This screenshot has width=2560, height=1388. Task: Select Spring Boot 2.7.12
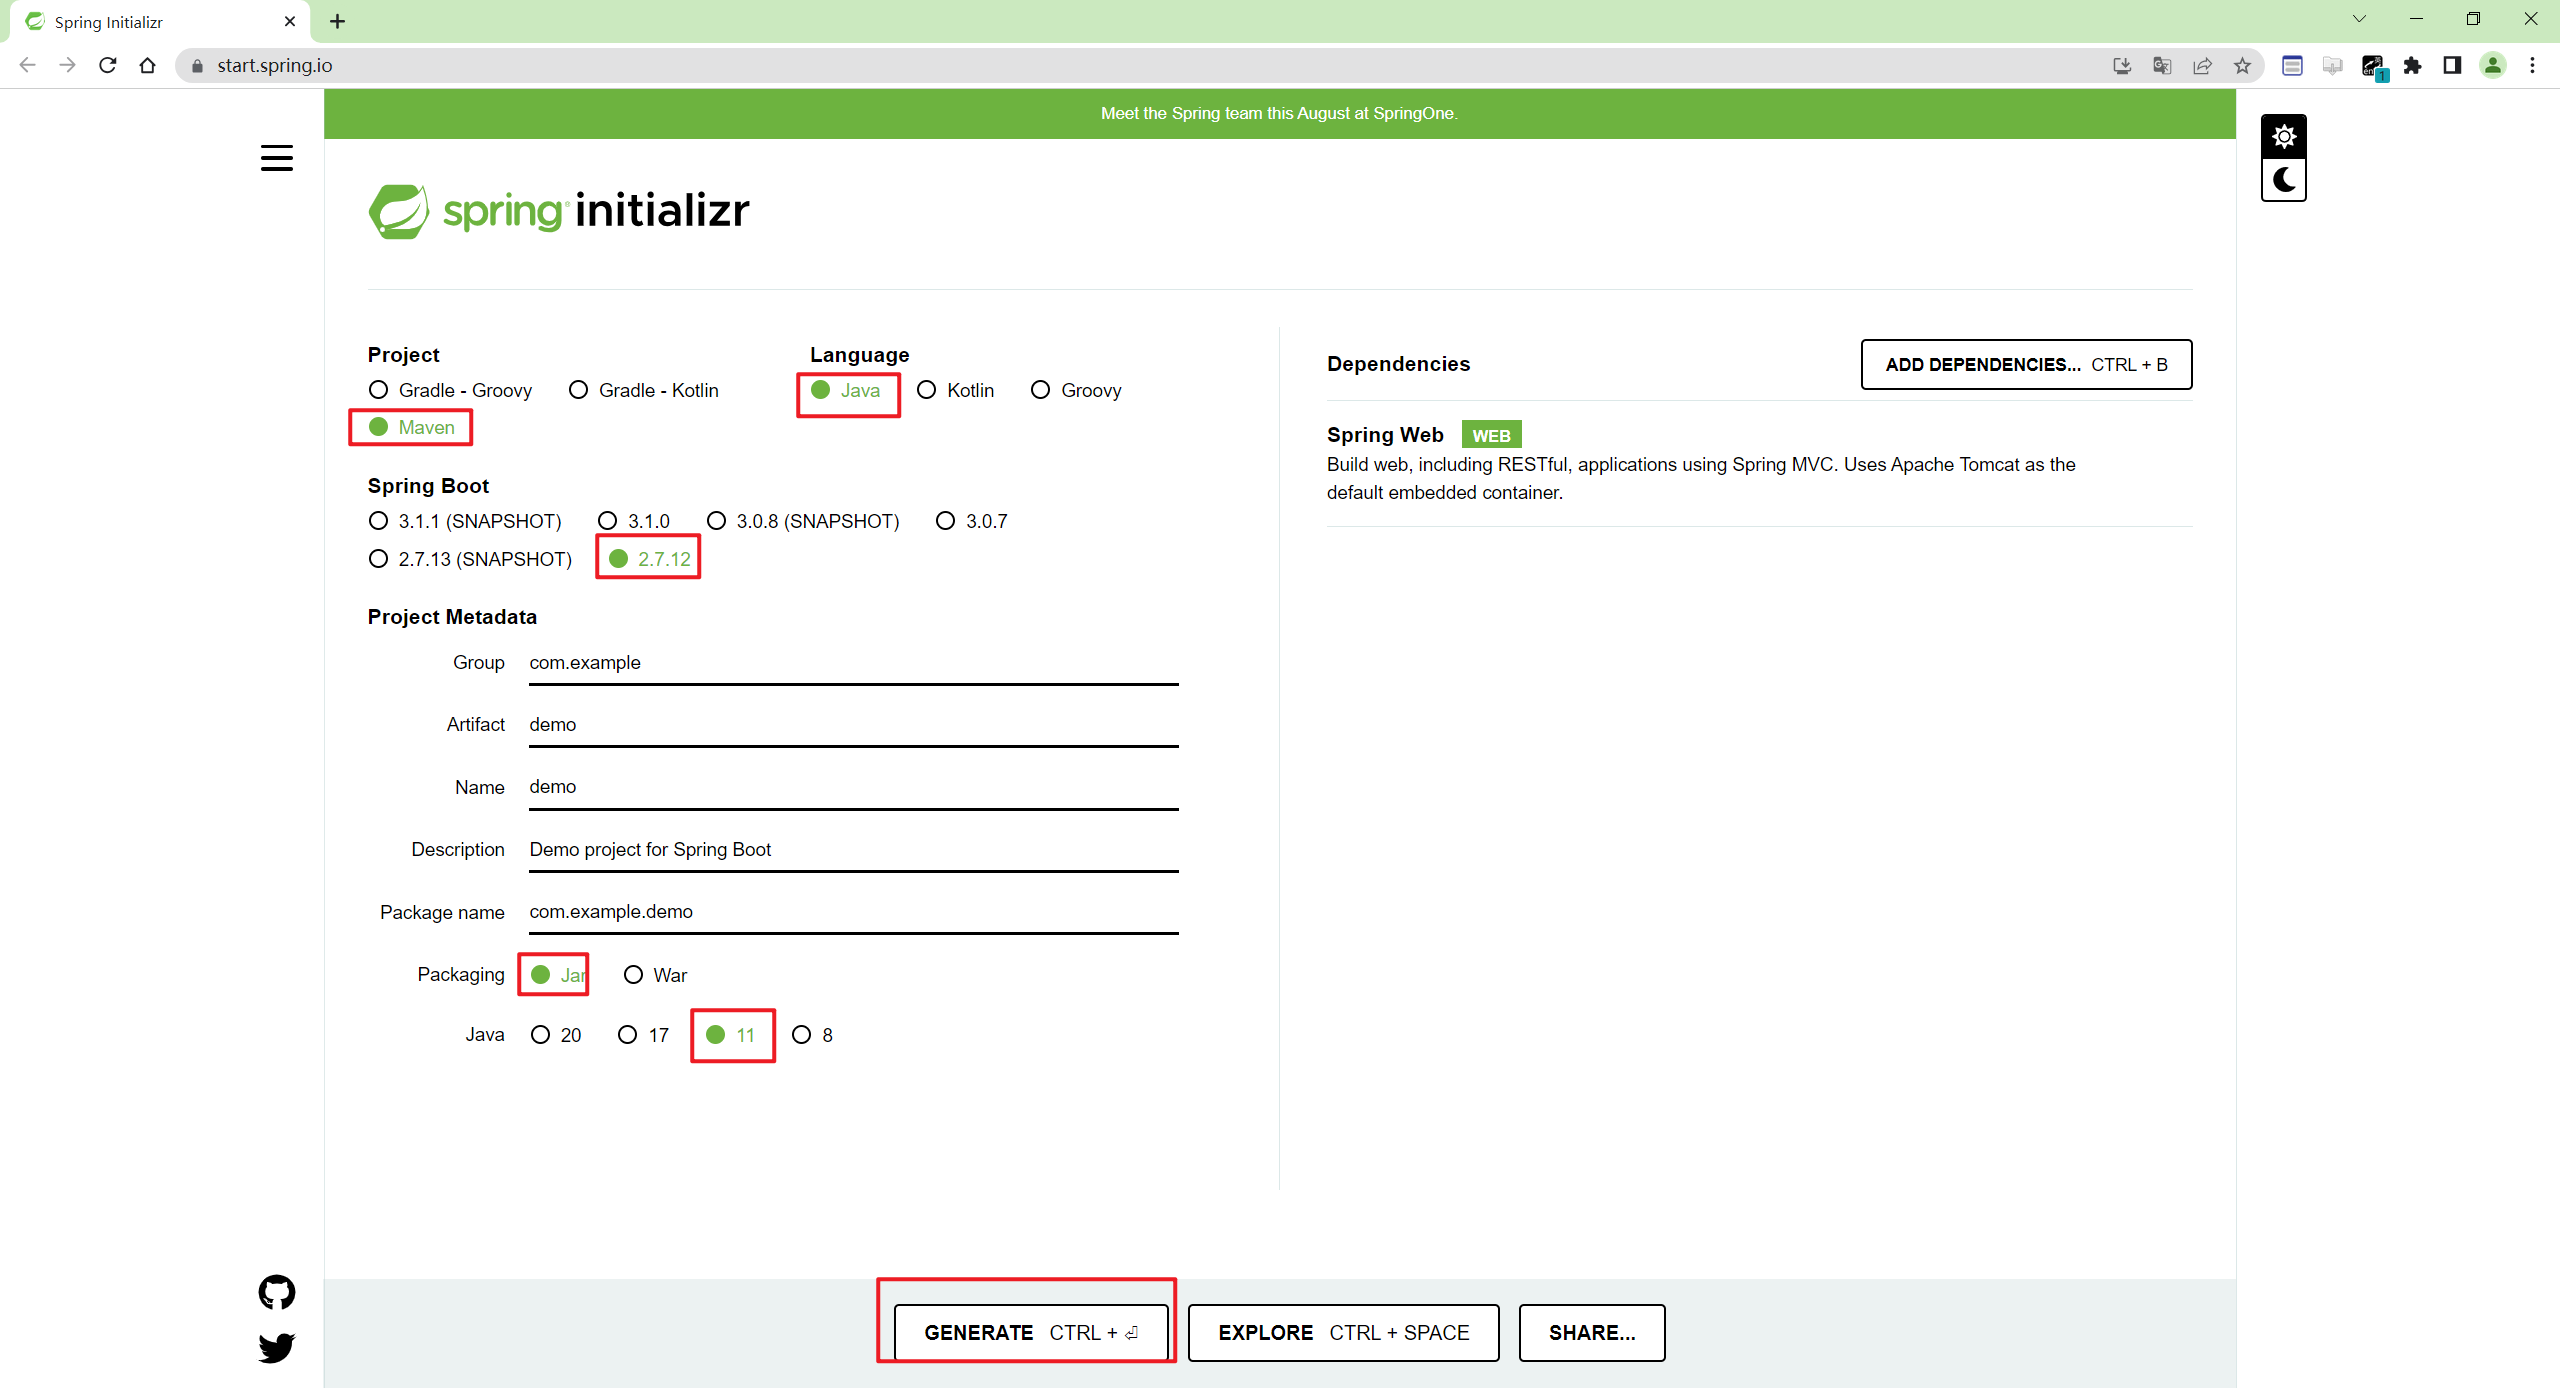(x=649, y=559)
